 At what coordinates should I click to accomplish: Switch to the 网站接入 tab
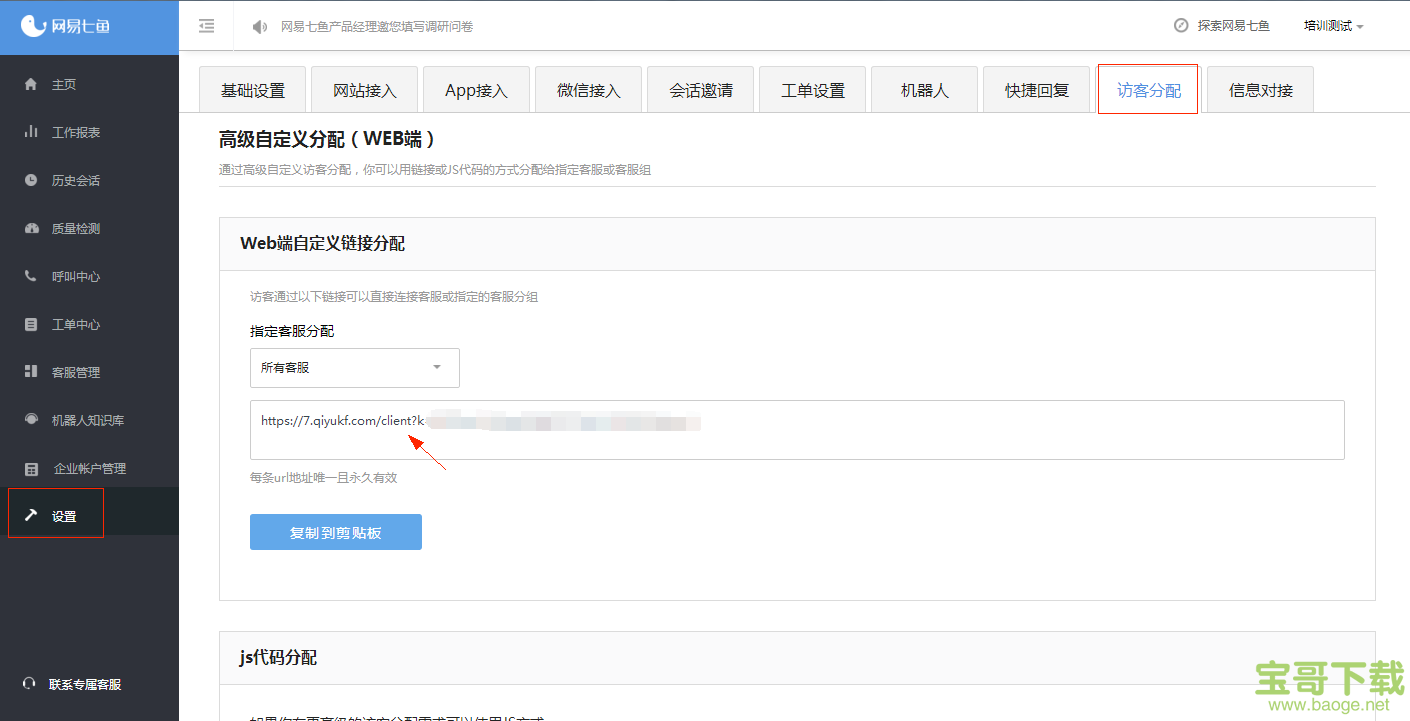[x=365, y=90]
